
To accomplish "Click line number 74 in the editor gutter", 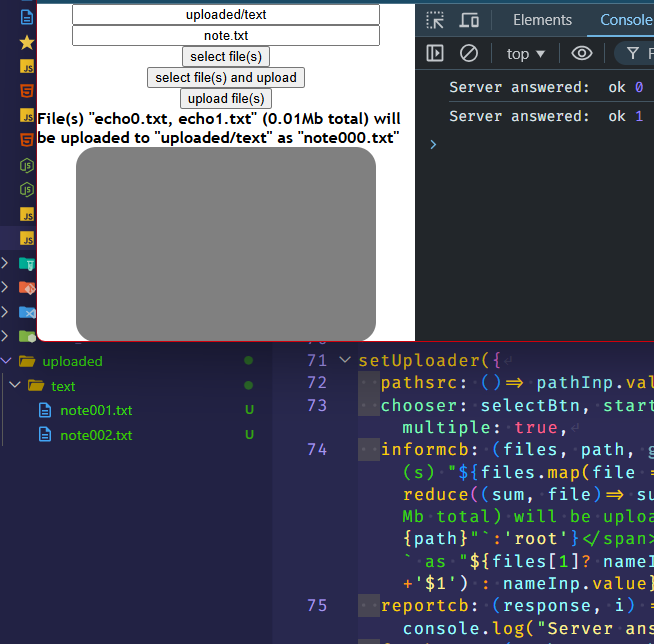I will pos(317,449).
